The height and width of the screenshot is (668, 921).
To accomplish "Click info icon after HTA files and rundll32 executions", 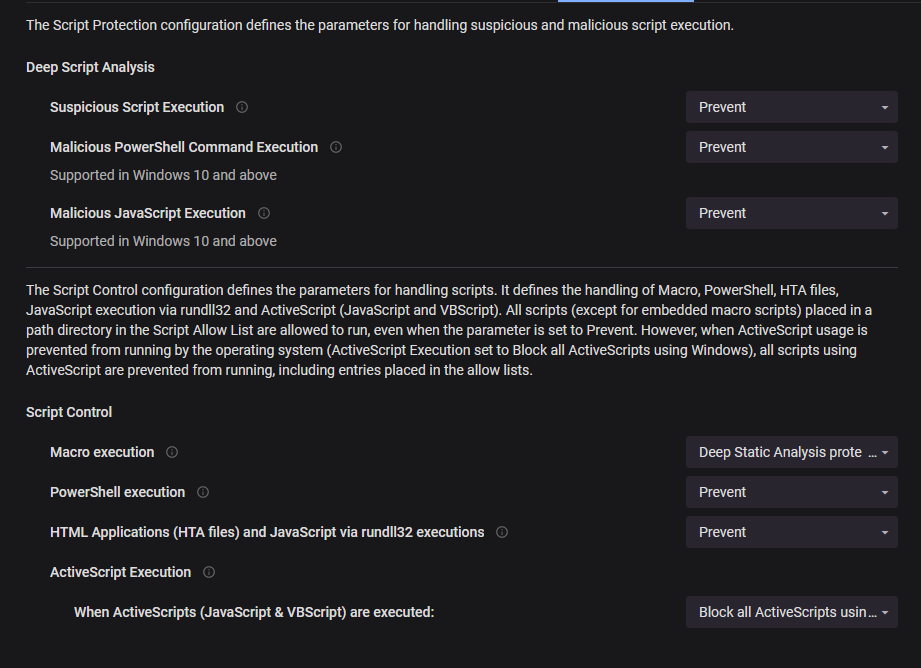I will click(502, 532).
